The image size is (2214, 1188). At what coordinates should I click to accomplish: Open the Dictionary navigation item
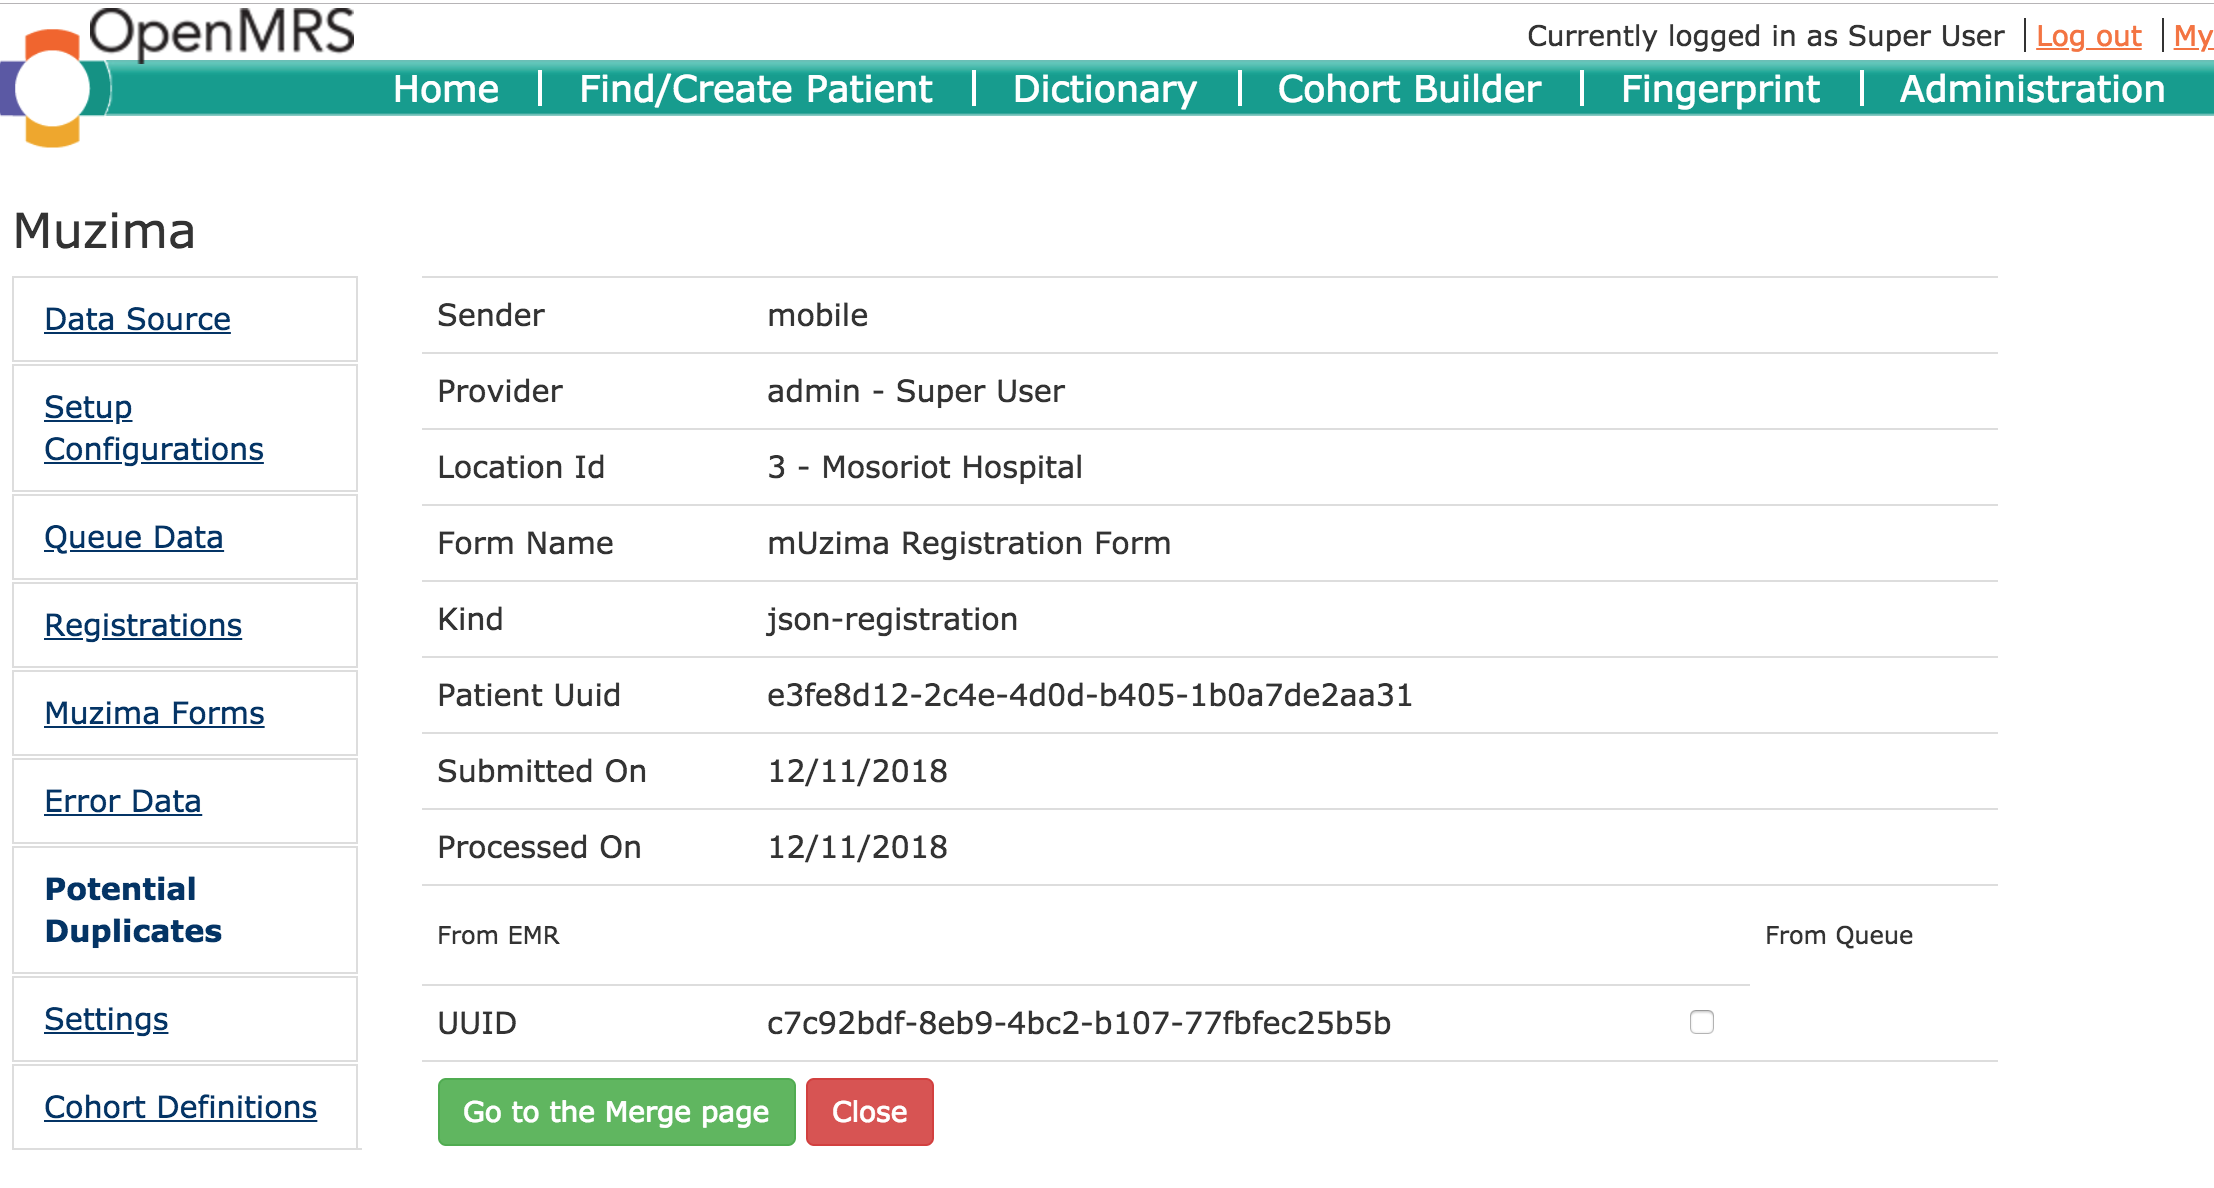1105,89
